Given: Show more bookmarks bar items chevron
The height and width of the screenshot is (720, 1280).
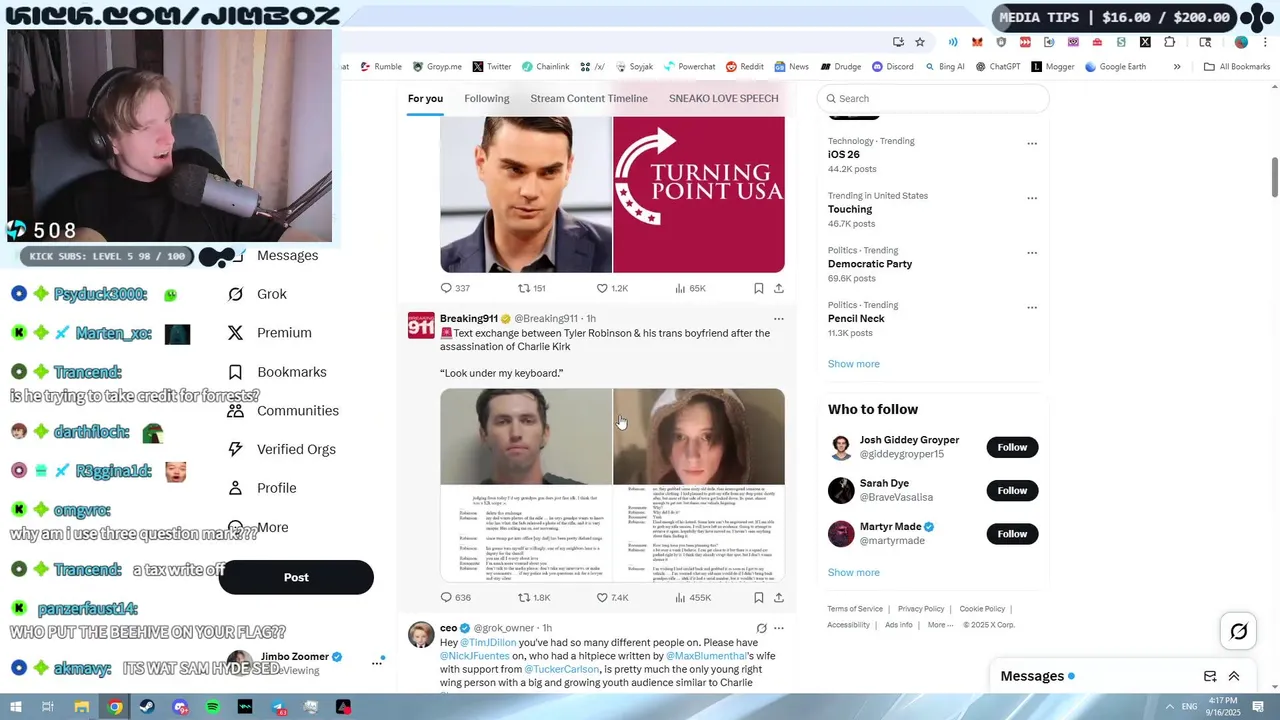Looking at the screenshot, I should pos(1177,67).
